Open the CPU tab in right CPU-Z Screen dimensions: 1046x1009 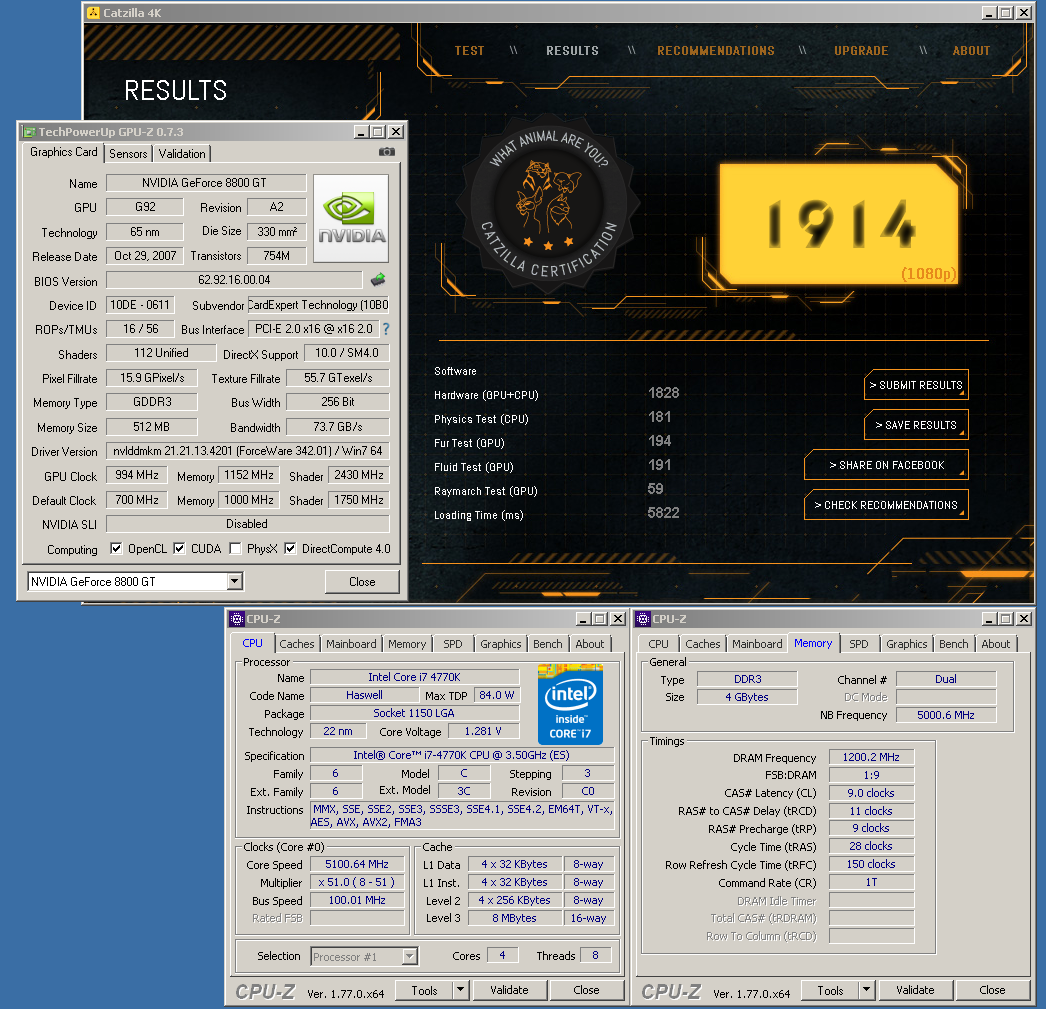(x=658, y=644)
